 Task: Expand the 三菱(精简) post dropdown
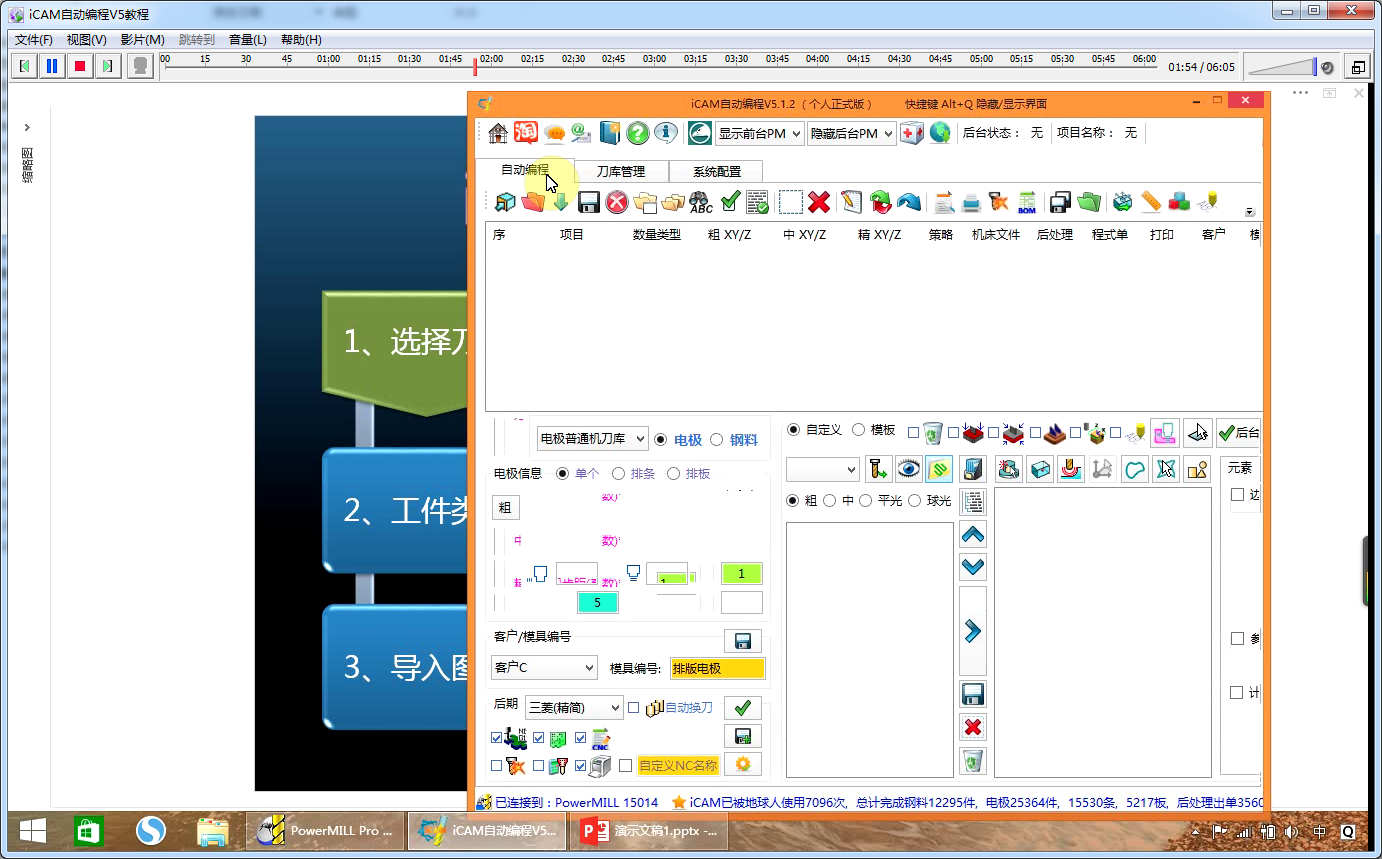tap(574, 707)
